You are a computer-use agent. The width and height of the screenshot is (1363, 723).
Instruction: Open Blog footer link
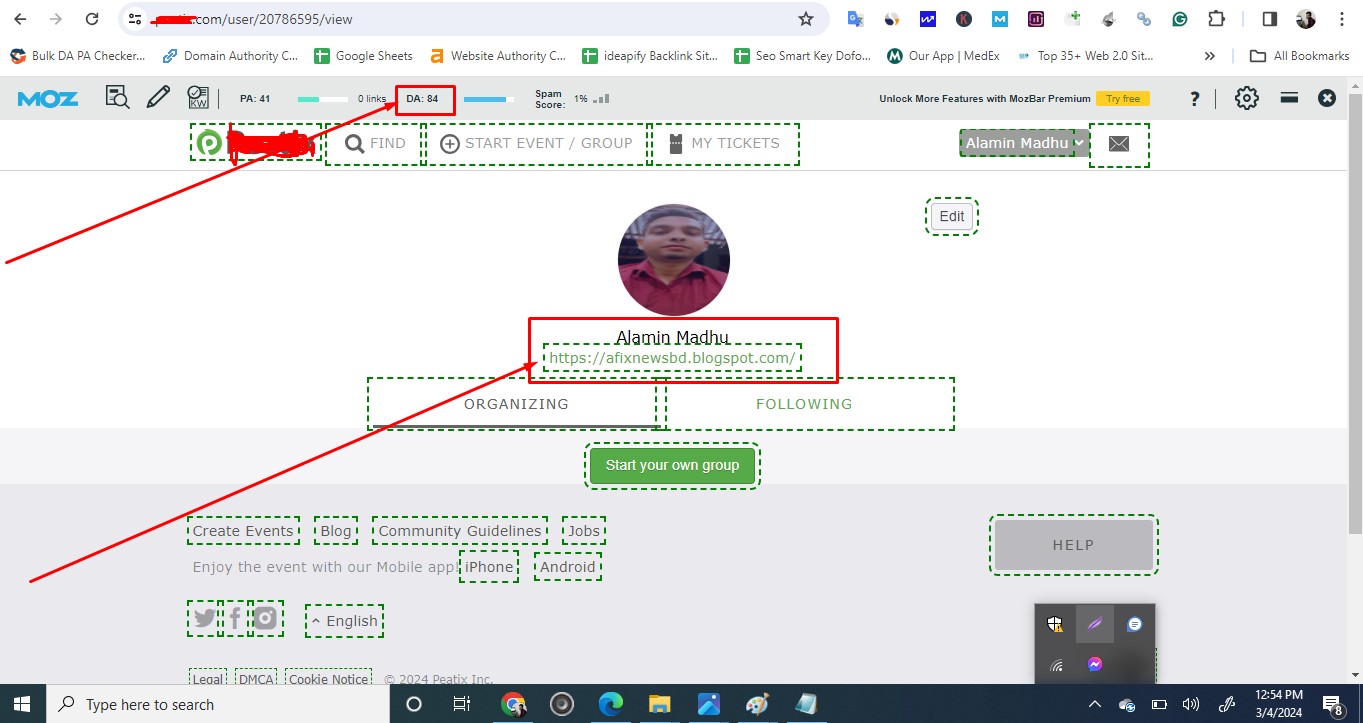(x=336, y=531)
